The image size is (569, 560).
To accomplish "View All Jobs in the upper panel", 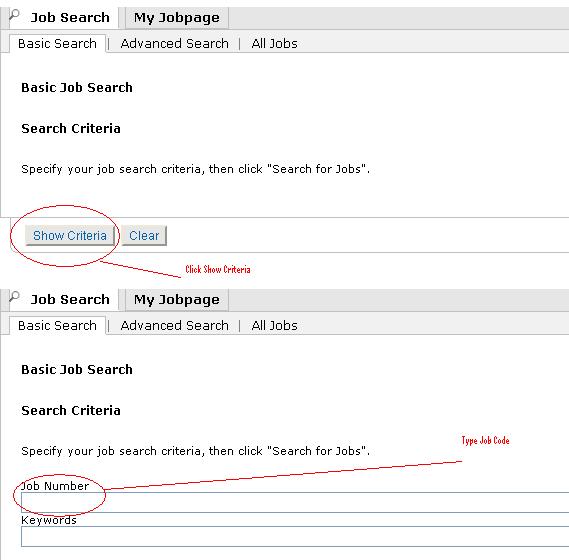I will (x=274, y=44).
